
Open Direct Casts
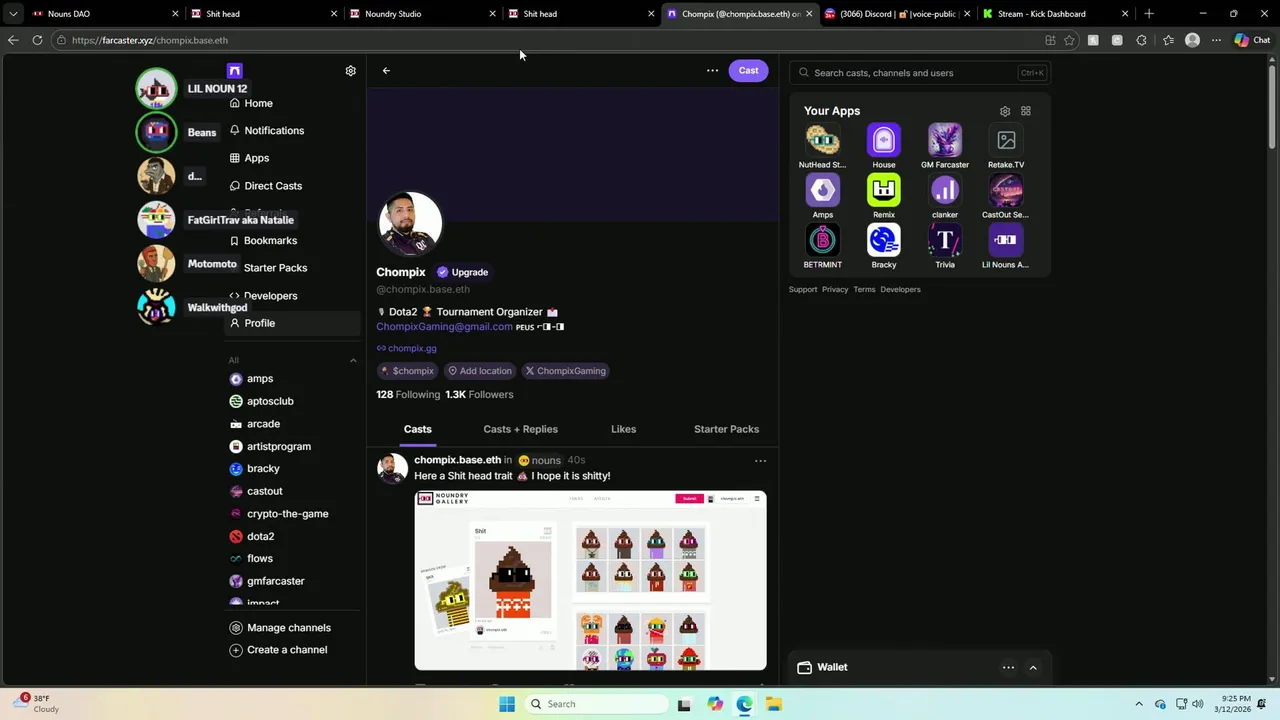point(273,186)
